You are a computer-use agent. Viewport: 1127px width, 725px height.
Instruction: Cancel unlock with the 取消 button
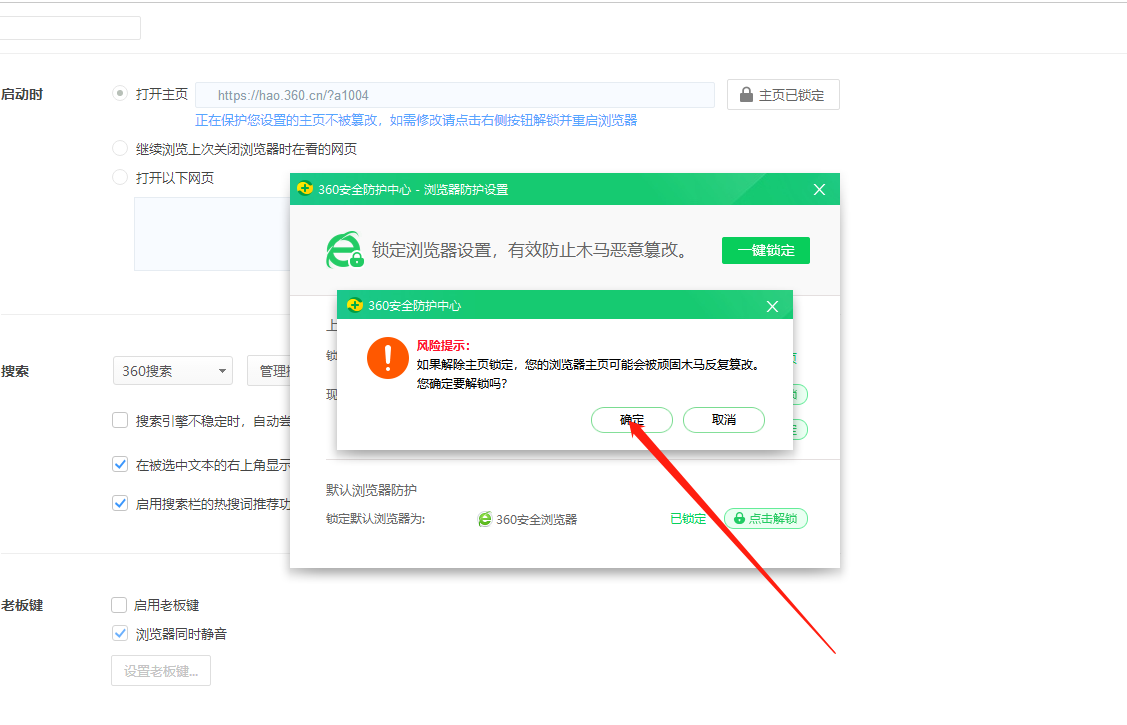(x=723, y=420)
